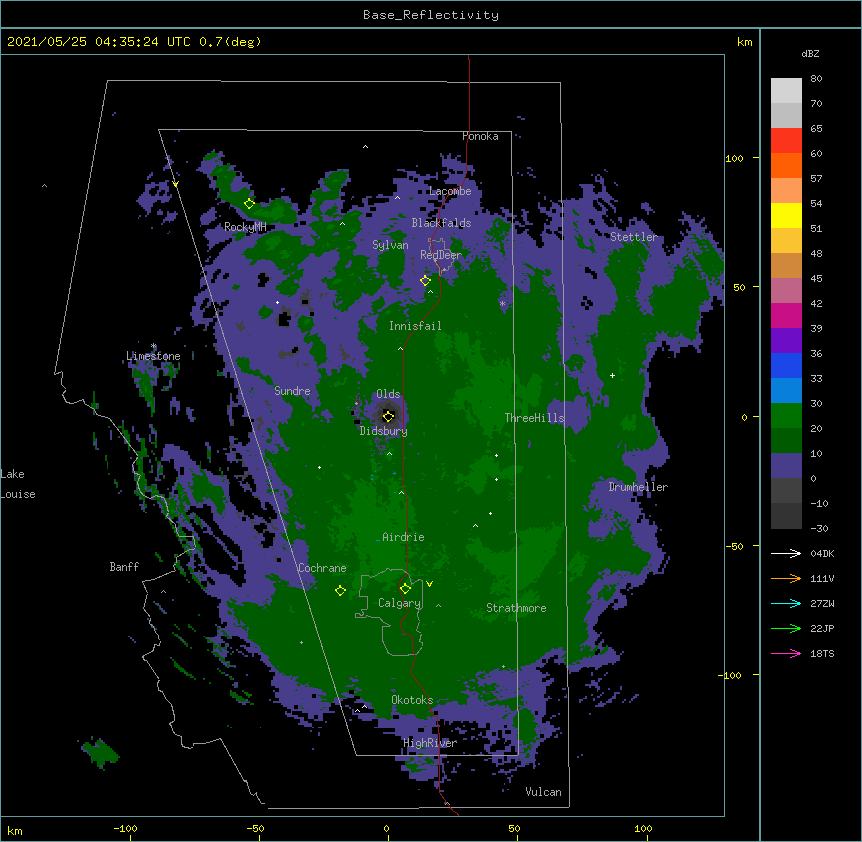The height and width of the screenshot is (842, 862).
Task: Click the Airdrie town label
Action: pyautogui.click(x=403, y=537)
